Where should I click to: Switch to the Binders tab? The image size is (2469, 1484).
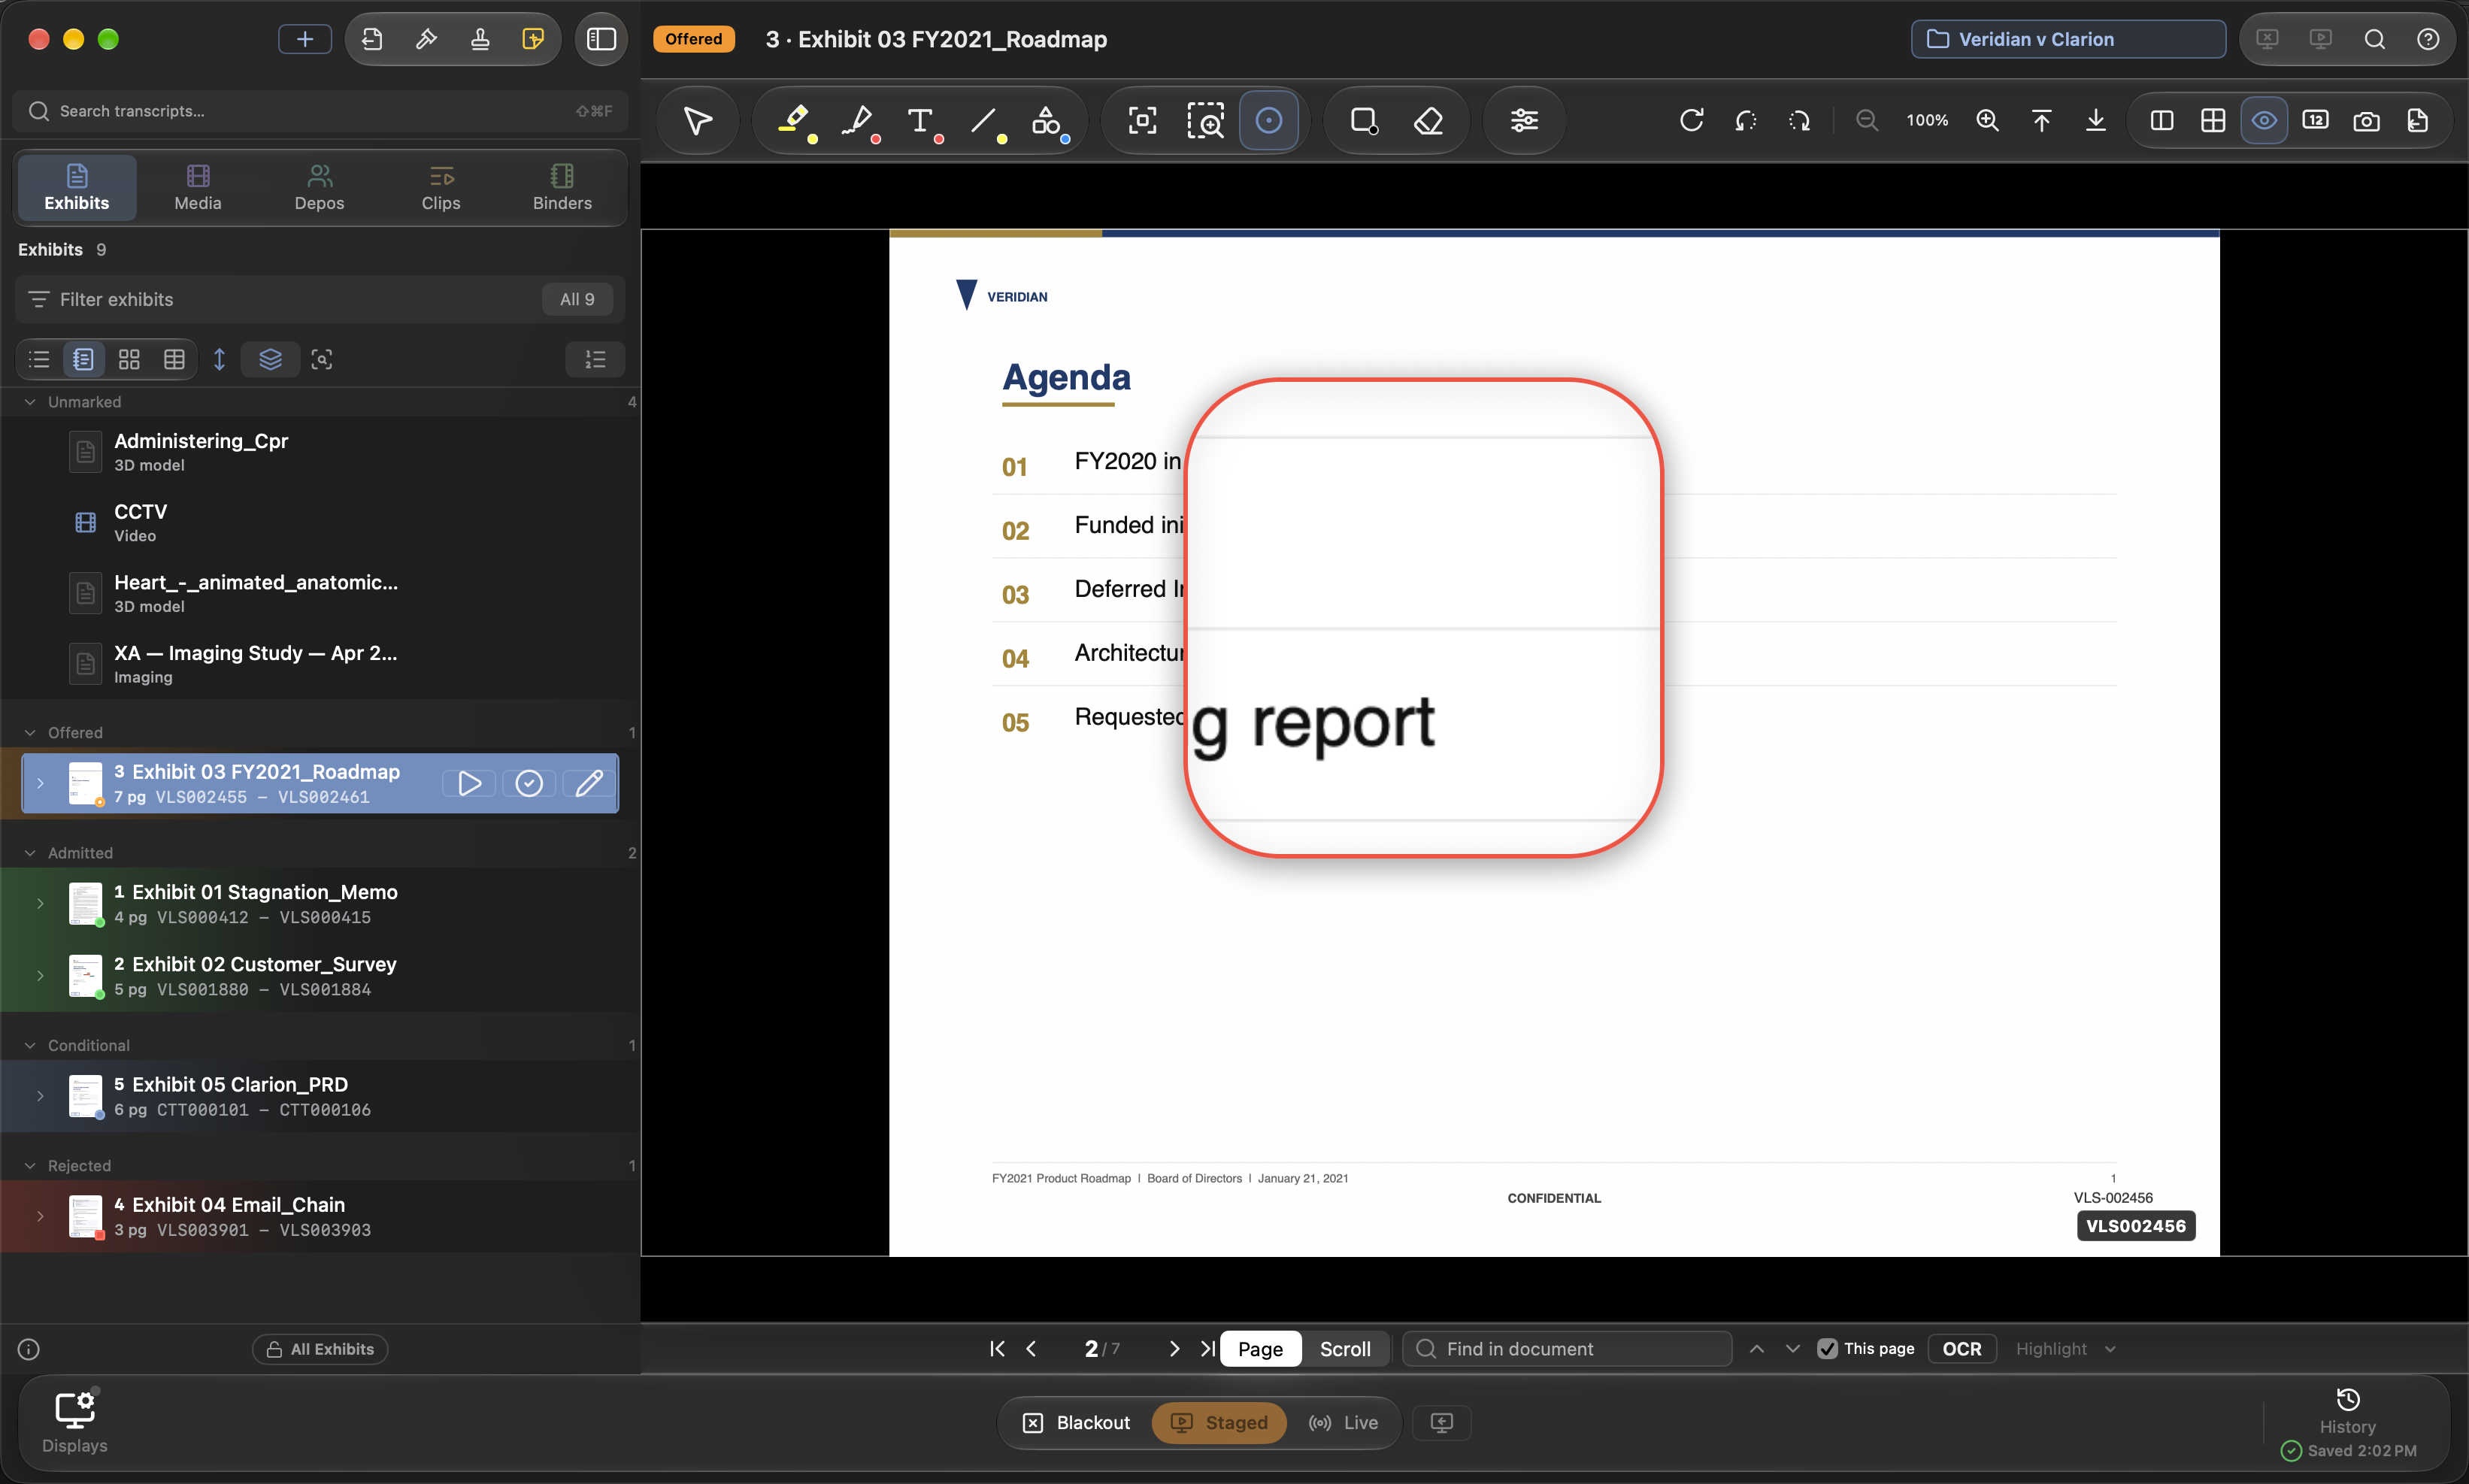(x=562, y=187)
